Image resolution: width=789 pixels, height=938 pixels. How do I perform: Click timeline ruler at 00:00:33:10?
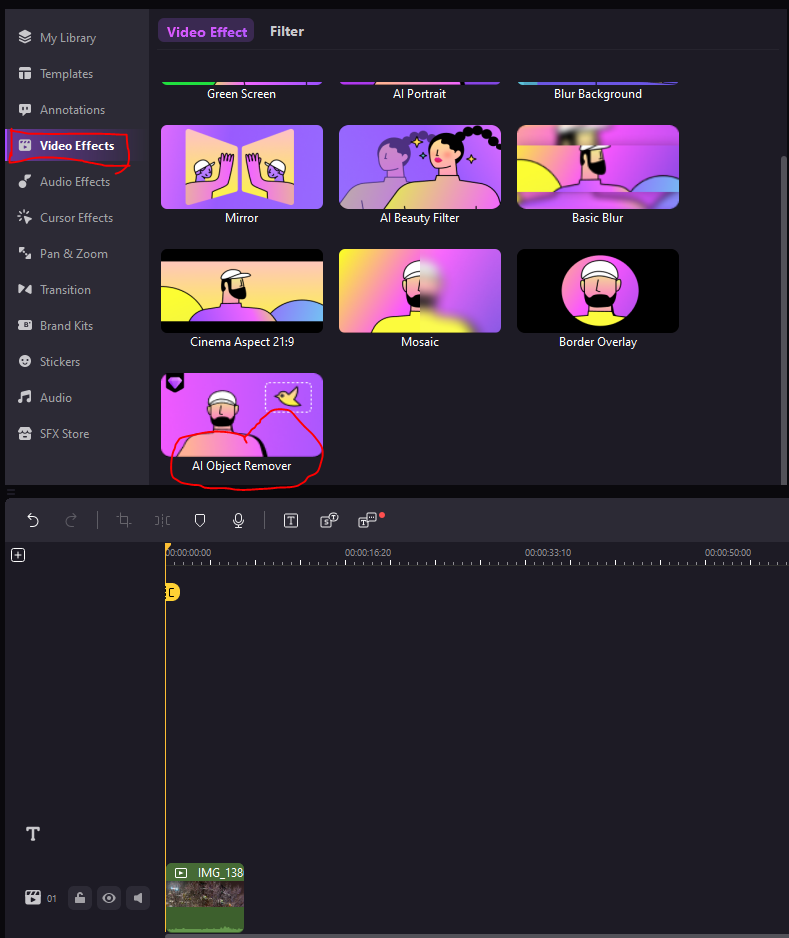(548, 553)
